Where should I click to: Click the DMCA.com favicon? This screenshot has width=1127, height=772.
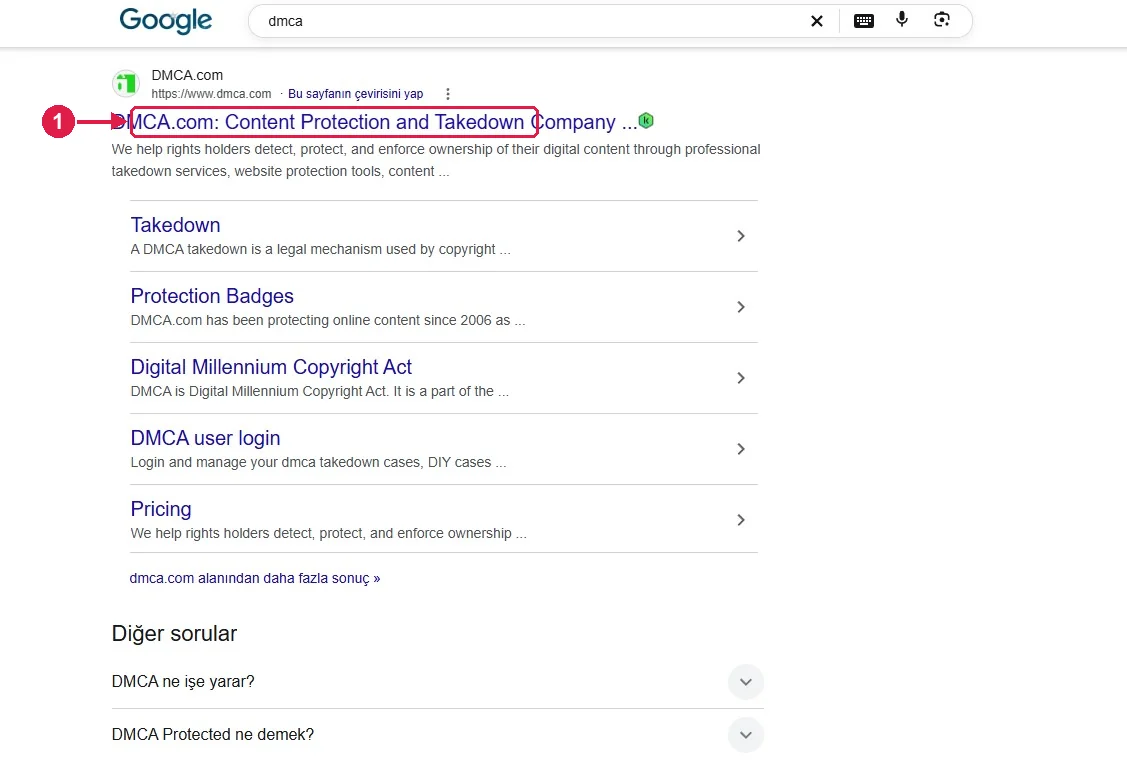coord(126,84)
